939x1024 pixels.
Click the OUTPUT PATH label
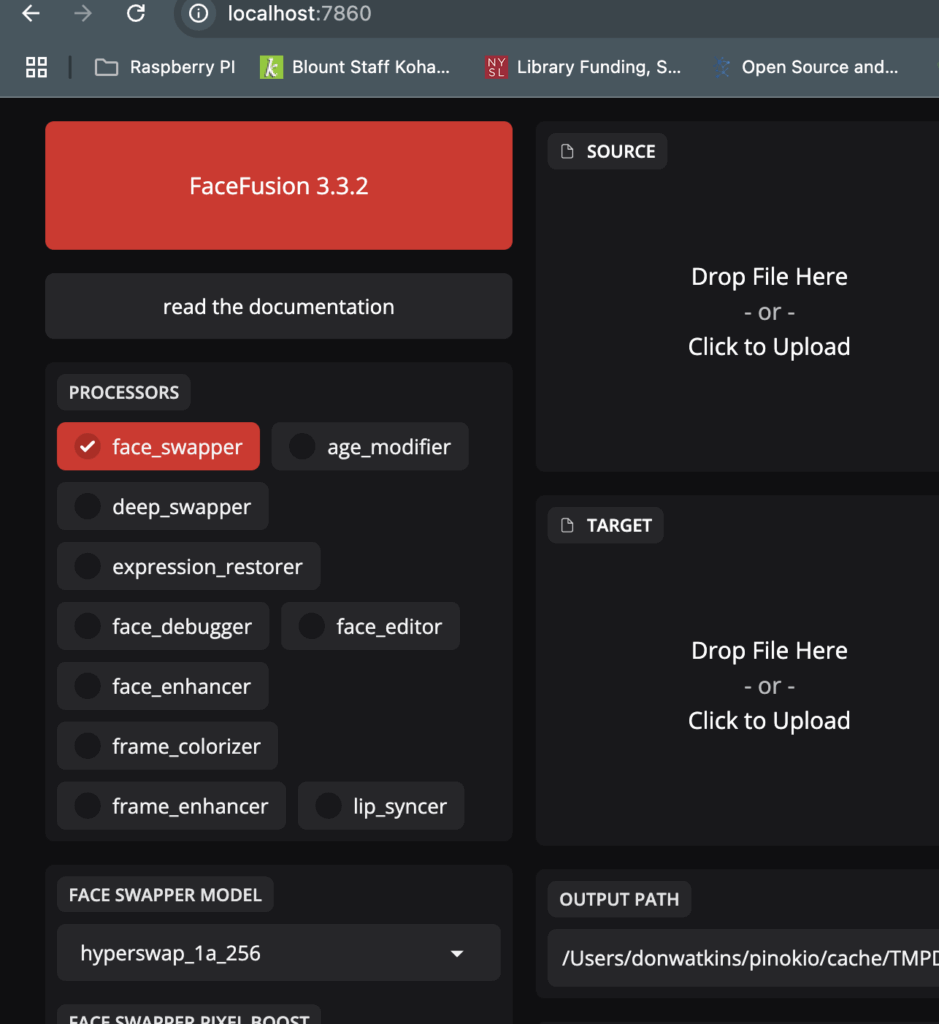[x=619, y=899]
